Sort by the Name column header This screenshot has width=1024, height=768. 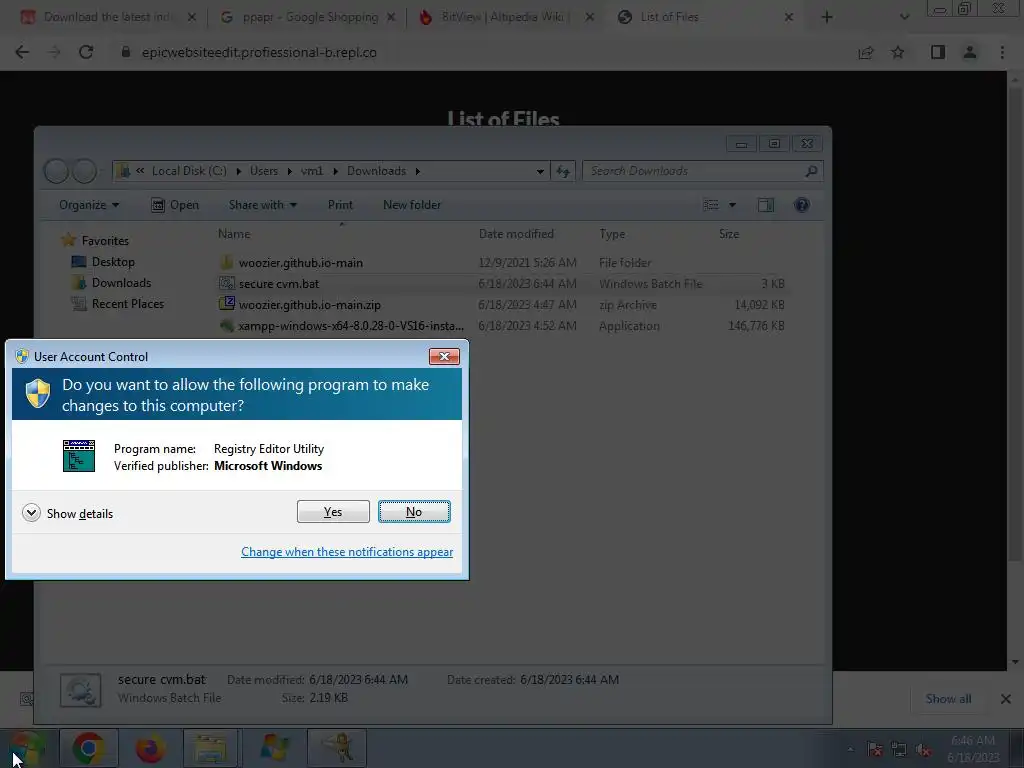[x=234, y=233]
